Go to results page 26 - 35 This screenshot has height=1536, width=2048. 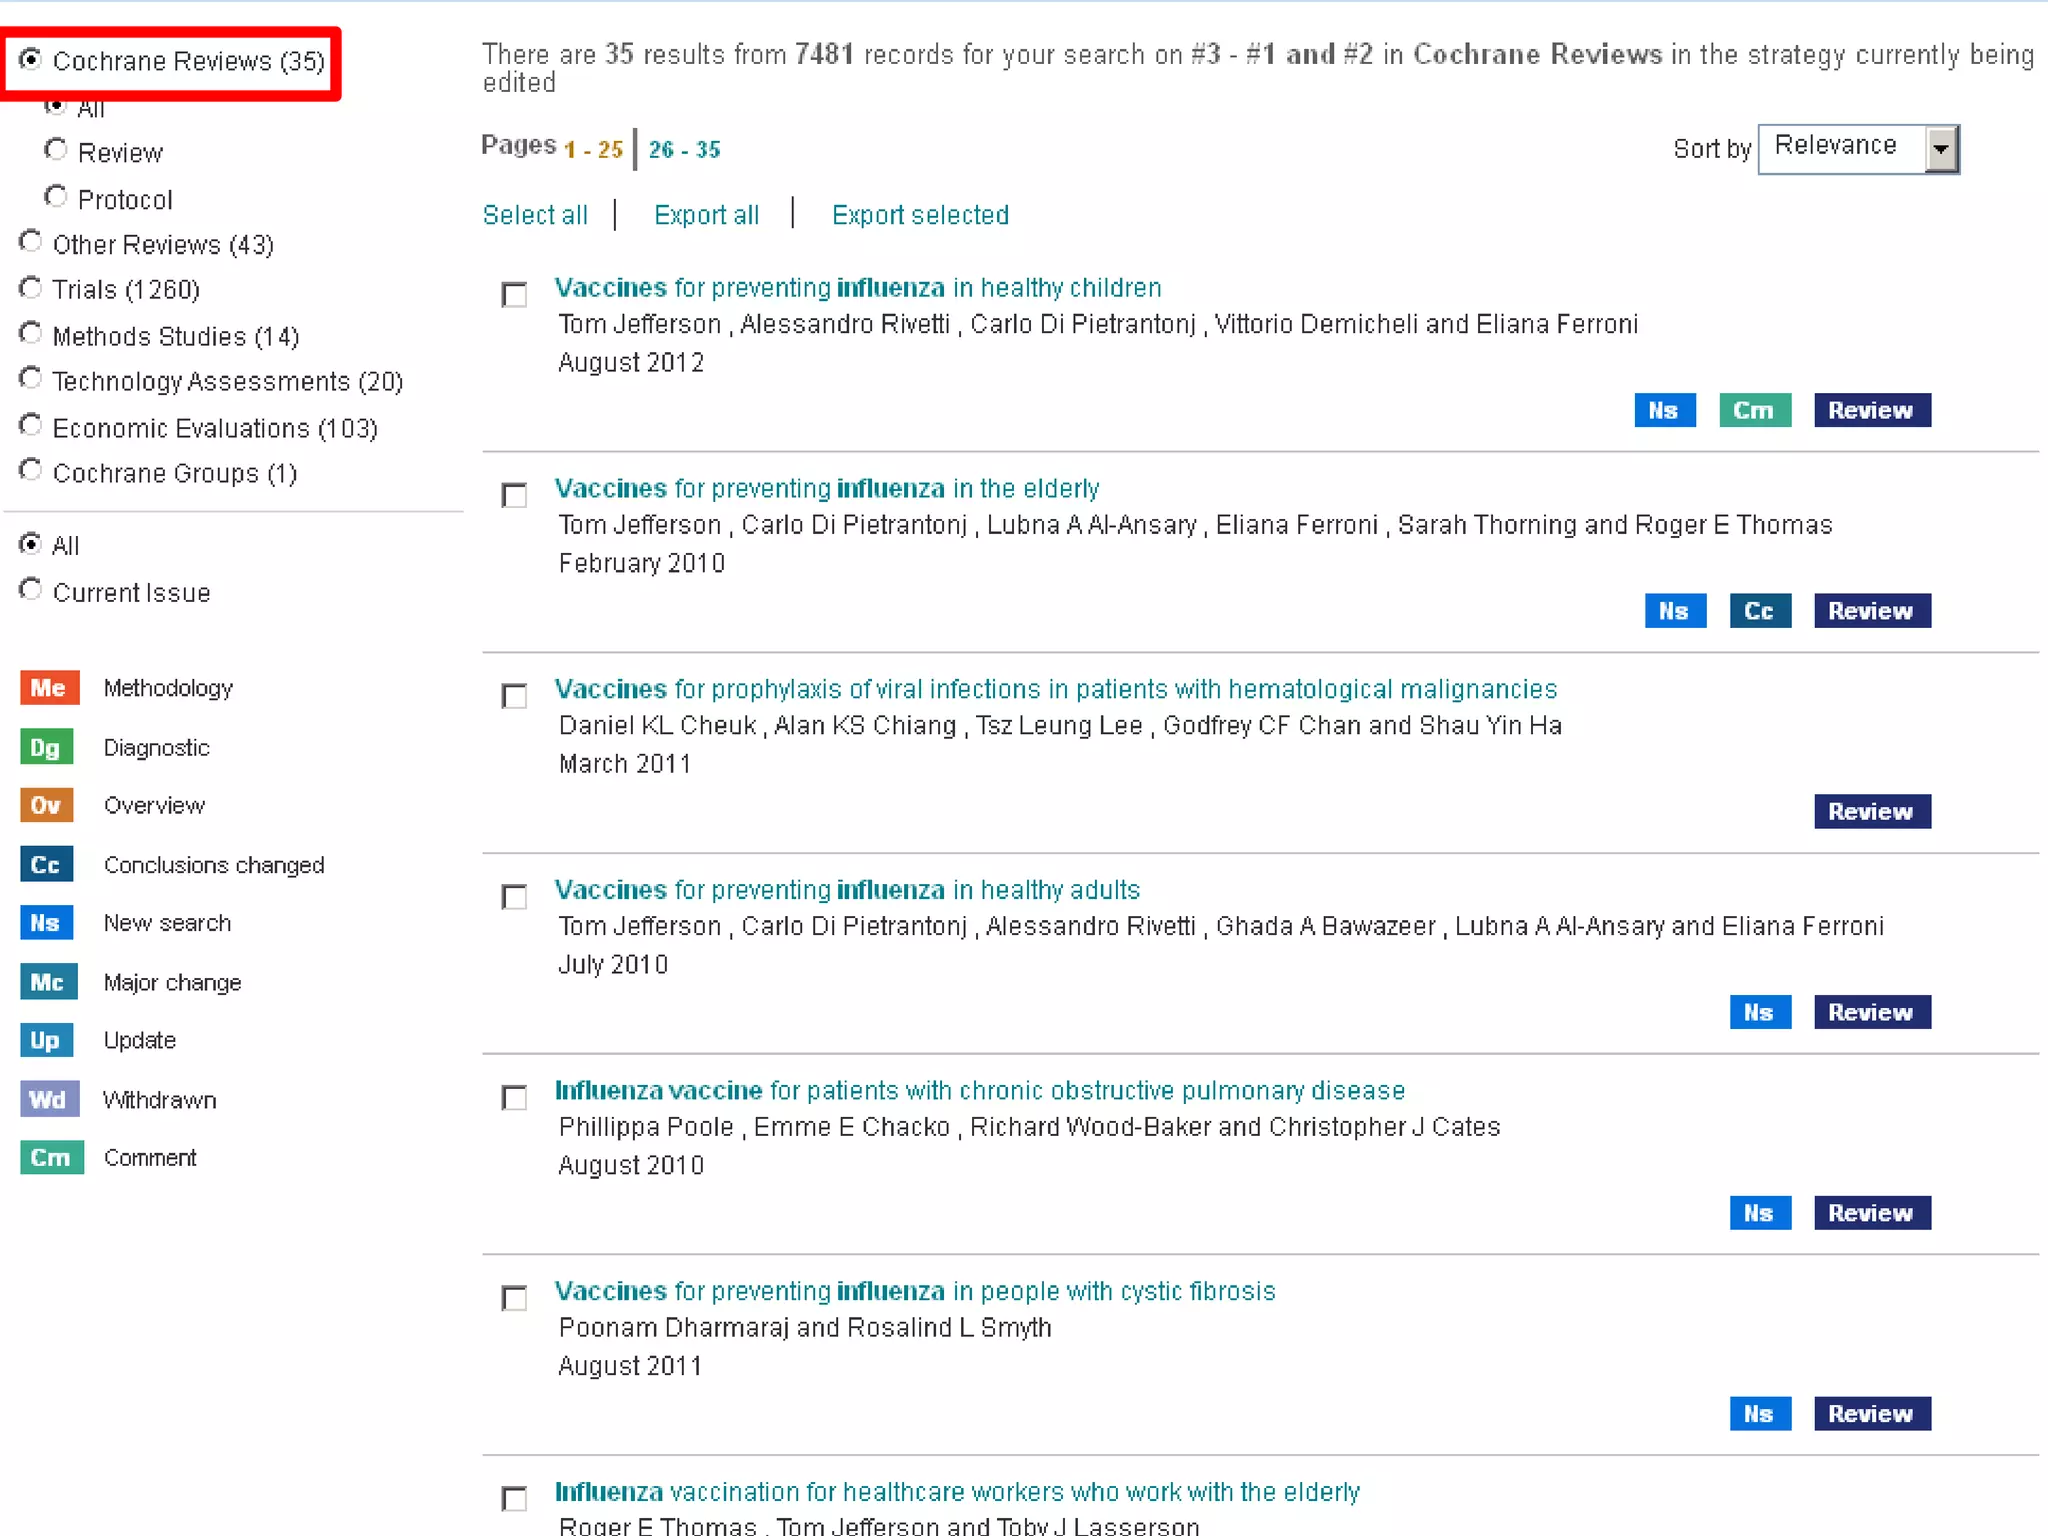click(x=684, y=150)
